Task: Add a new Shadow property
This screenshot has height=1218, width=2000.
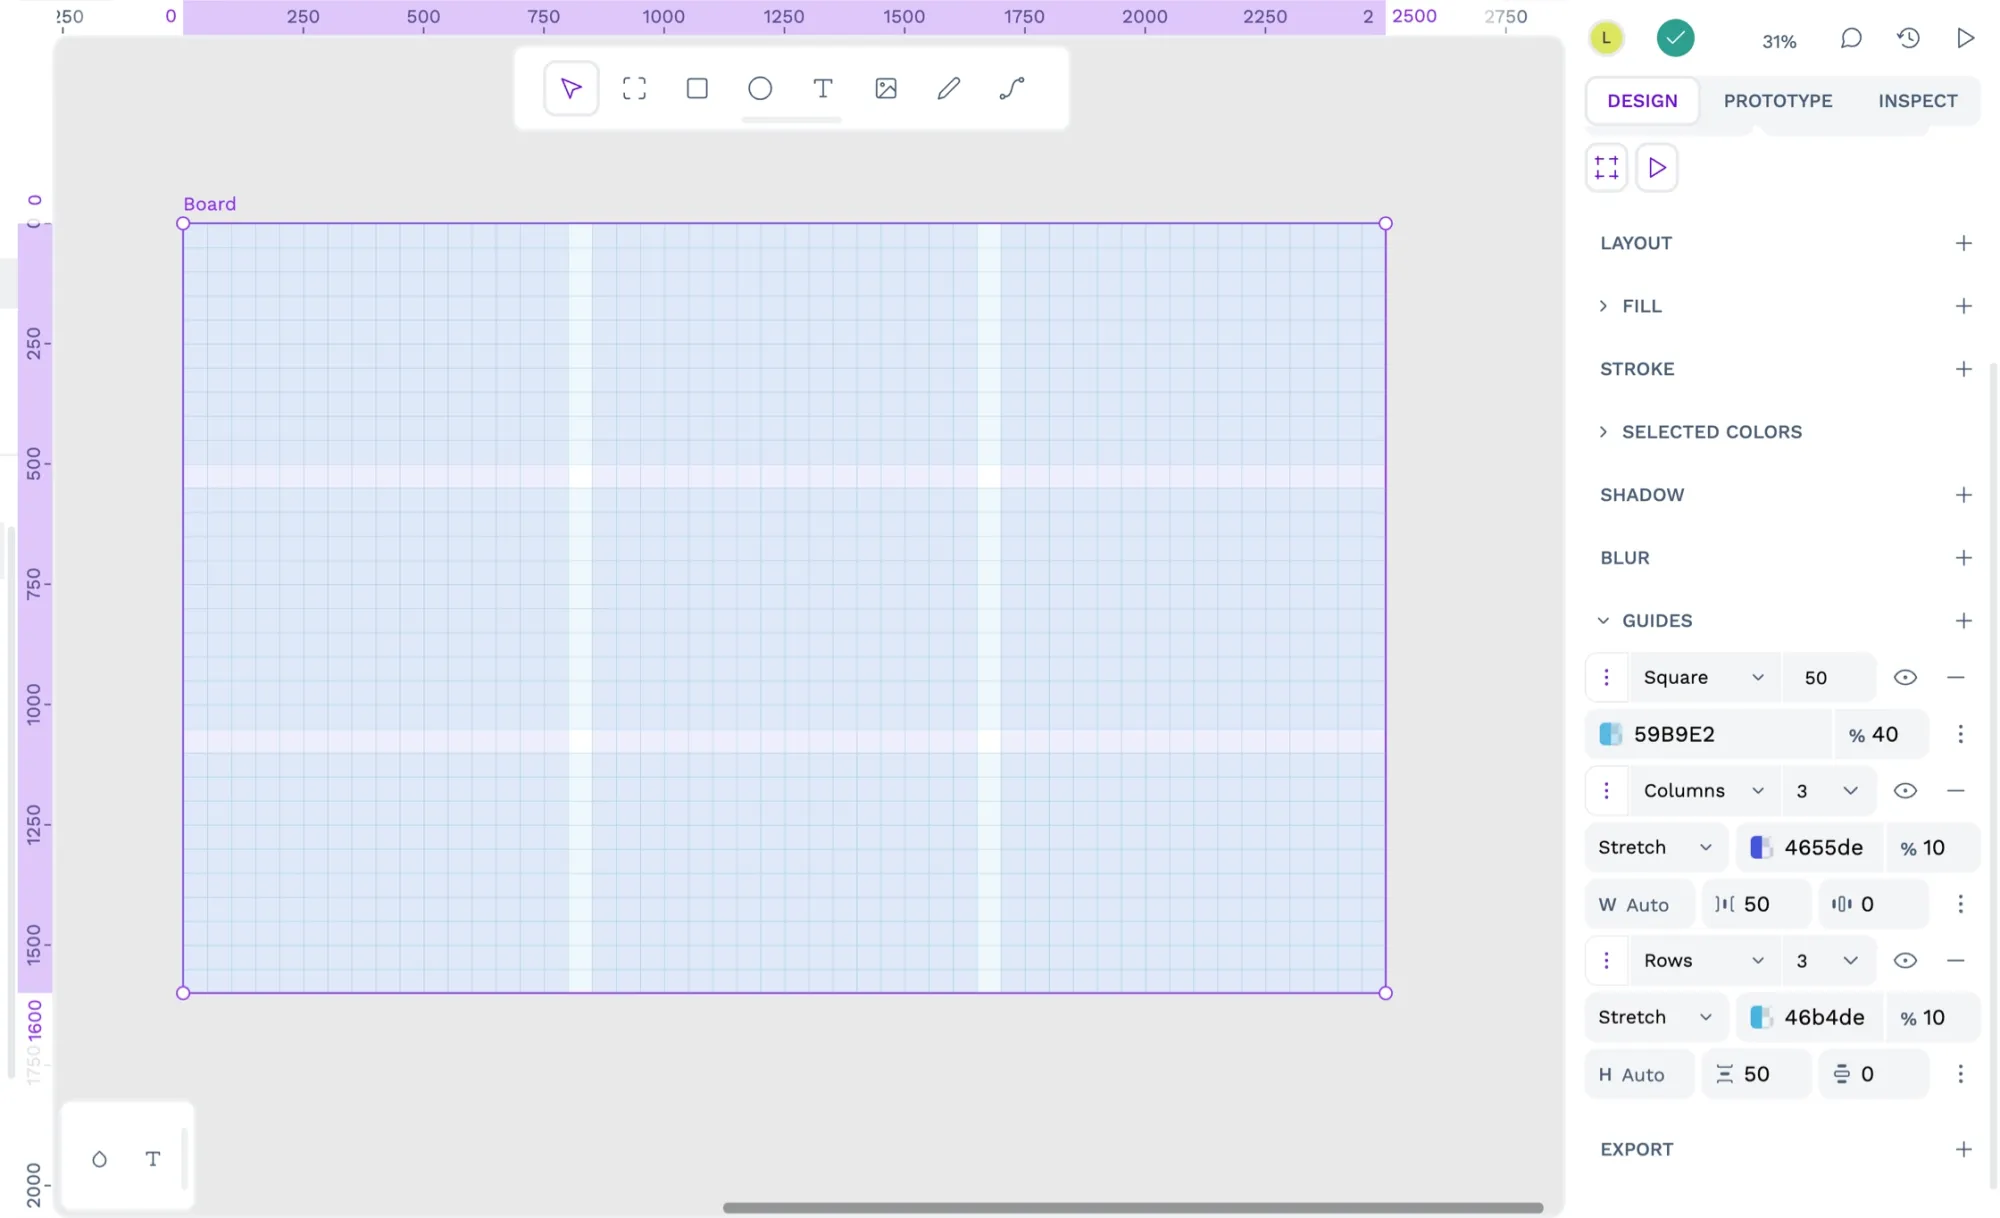Action: (x=1963, y=494)
